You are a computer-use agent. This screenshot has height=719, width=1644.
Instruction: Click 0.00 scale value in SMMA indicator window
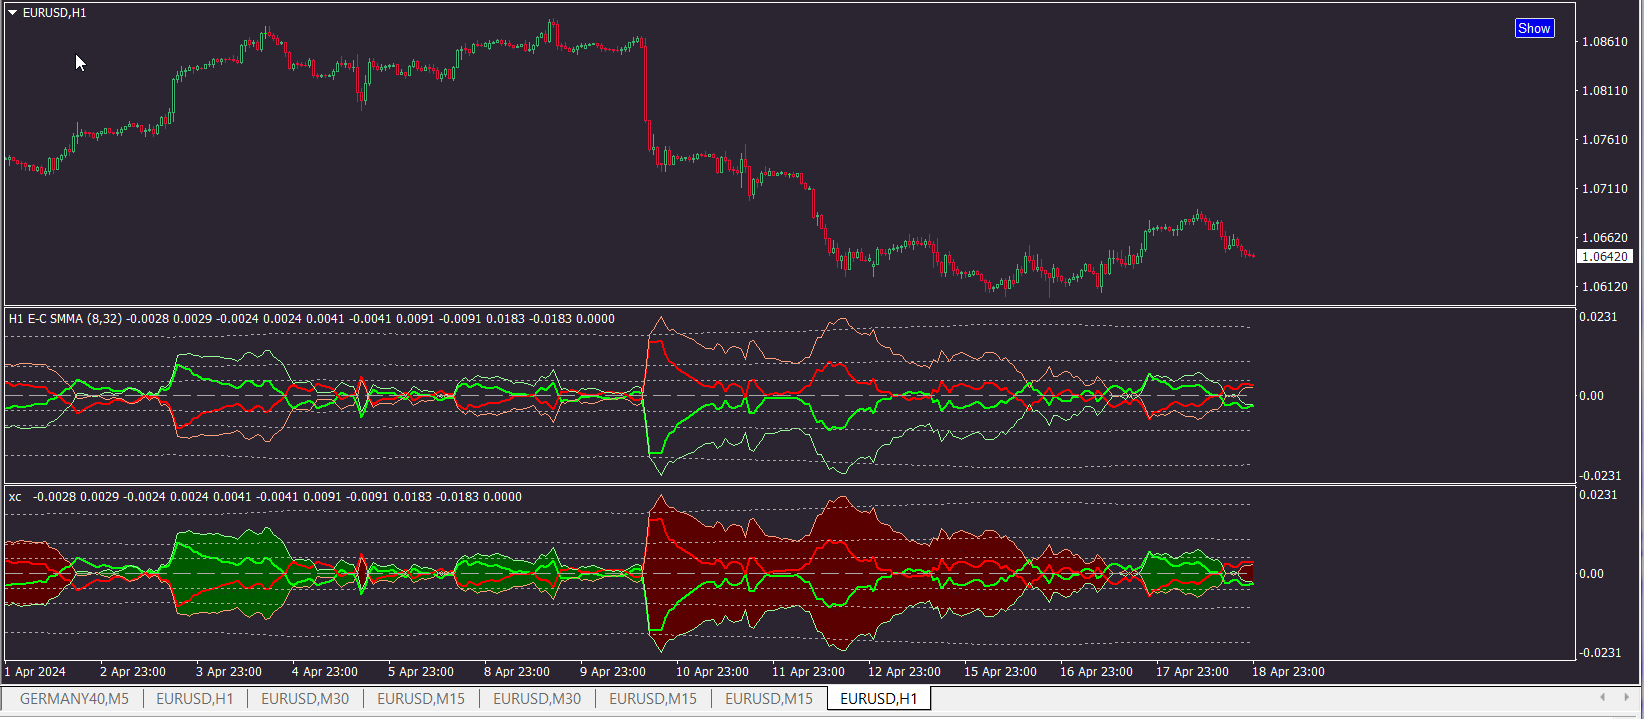1591,396
